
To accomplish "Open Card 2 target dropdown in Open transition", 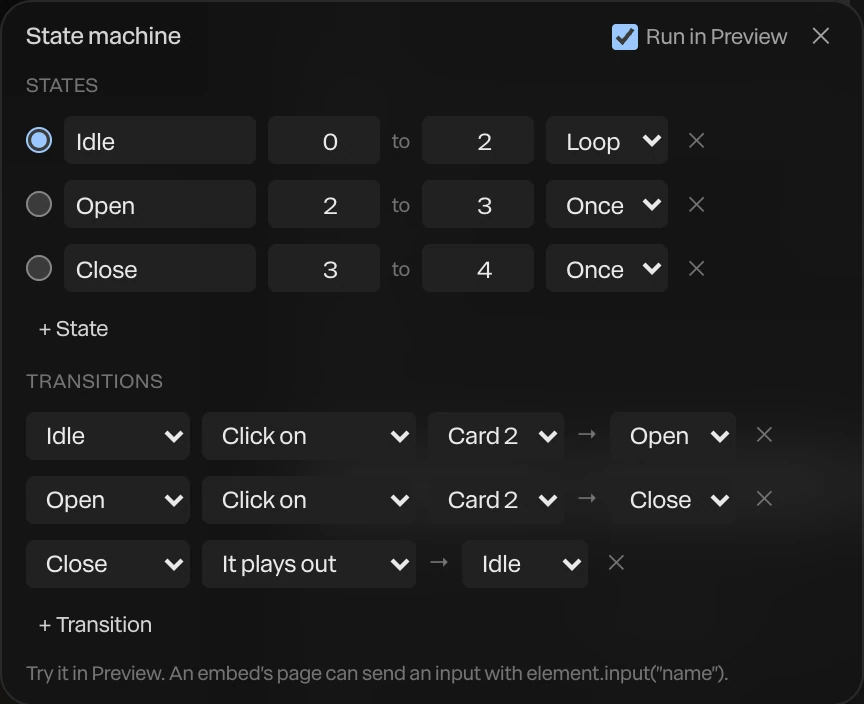I will click(496, 500).
